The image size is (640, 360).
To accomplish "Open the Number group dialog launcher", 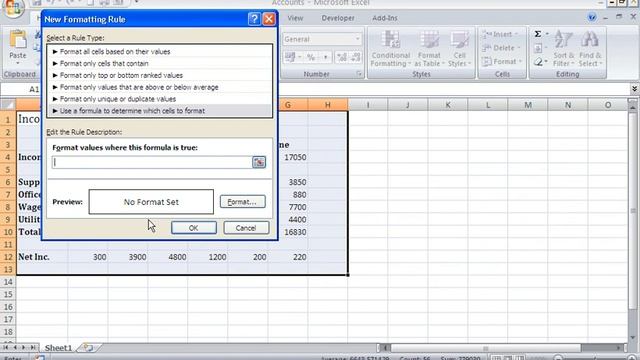I will click(x=359, y=74).
